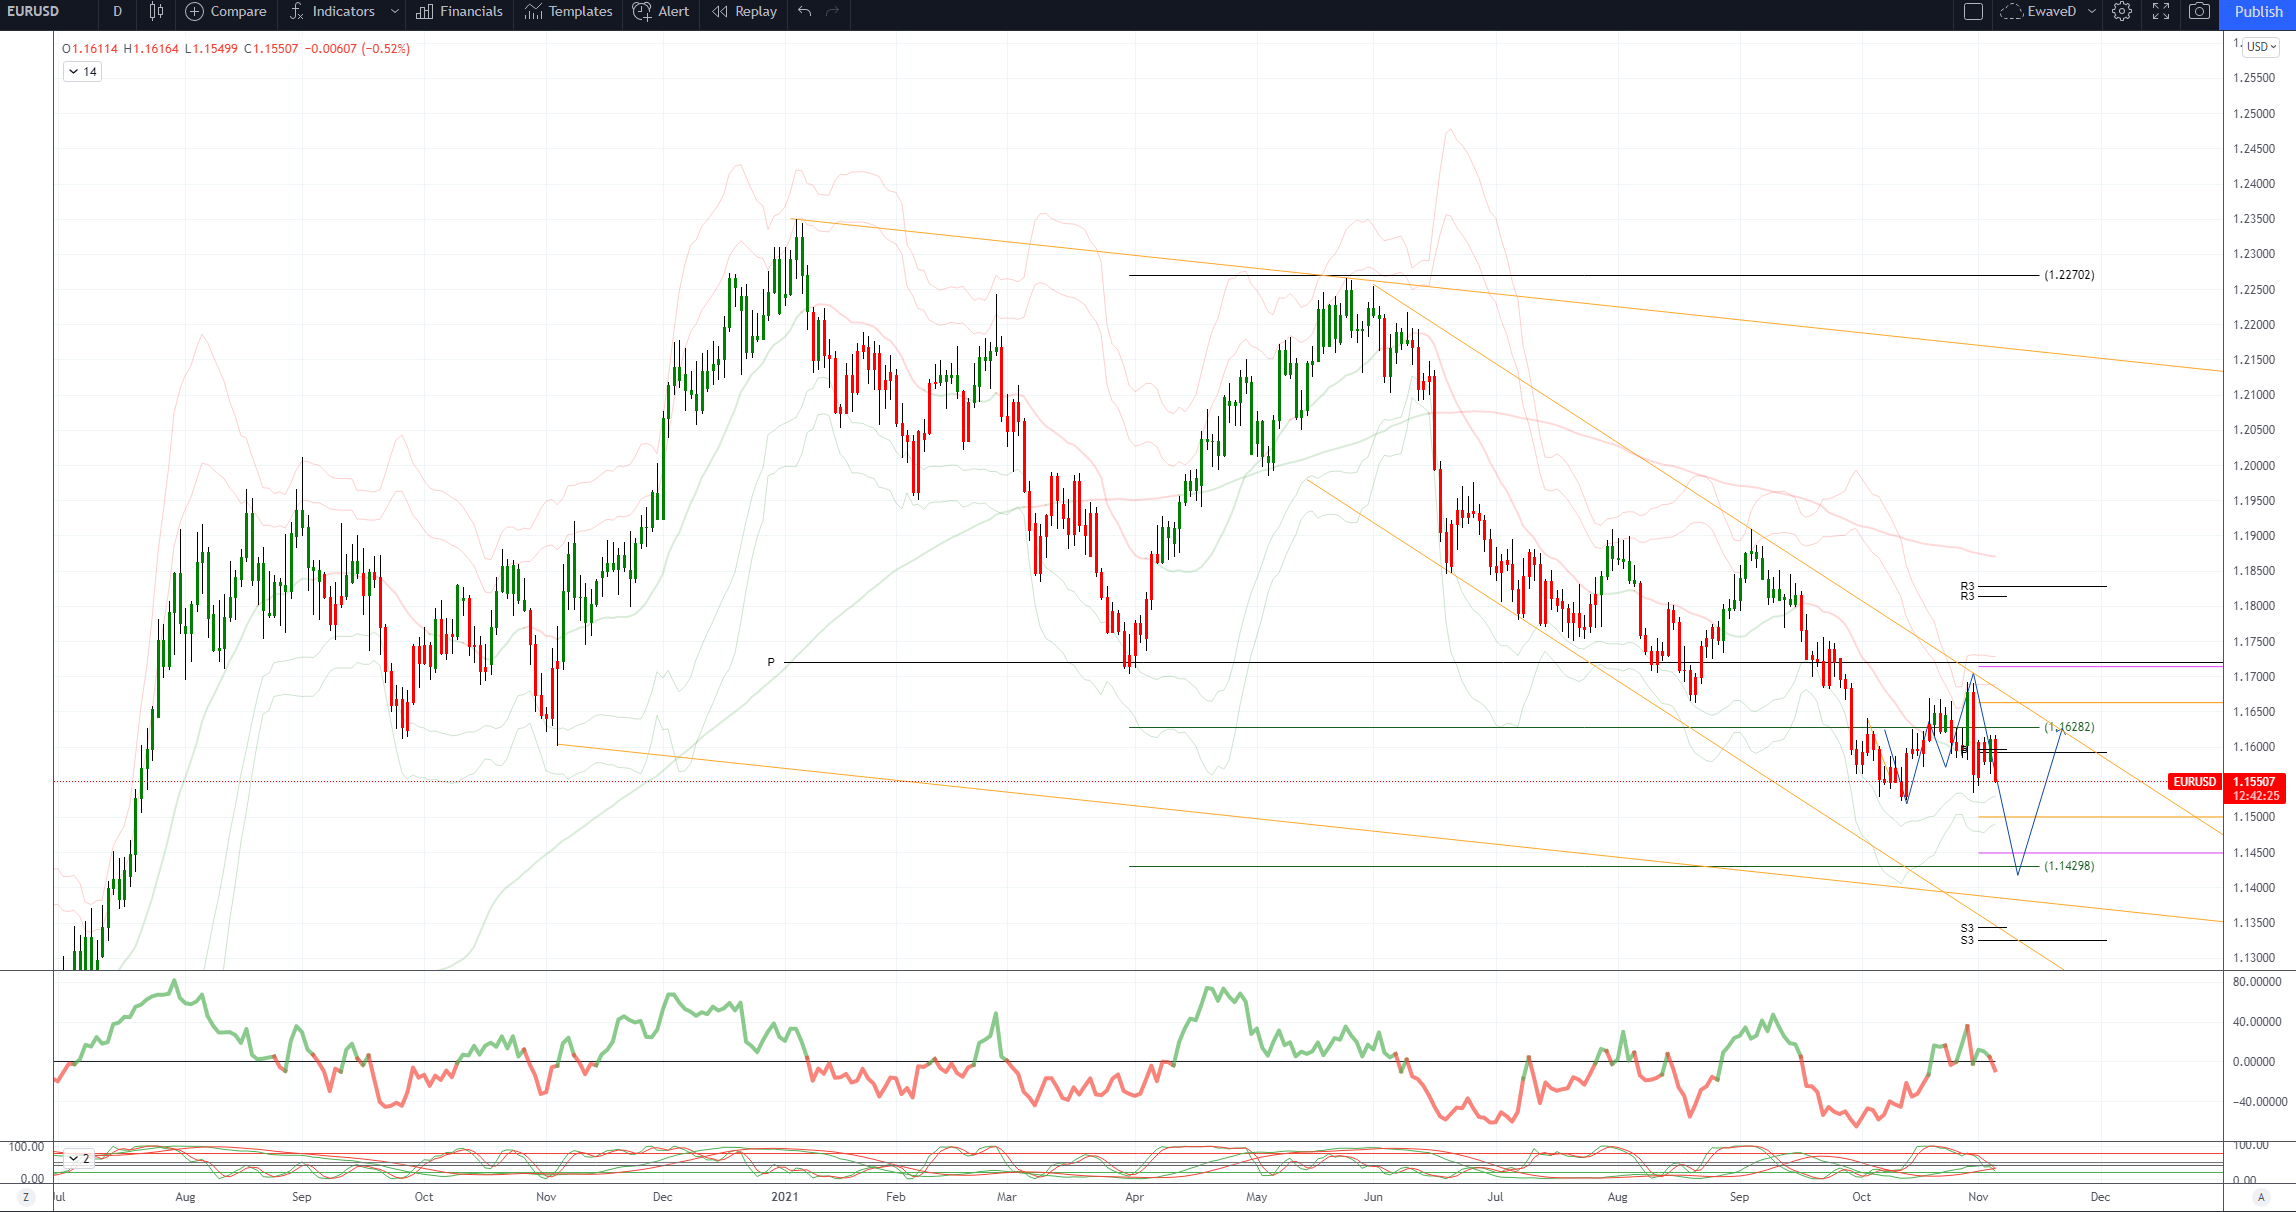
Task: Click the lower S3 pivot label
Action: coord(1967,940)
